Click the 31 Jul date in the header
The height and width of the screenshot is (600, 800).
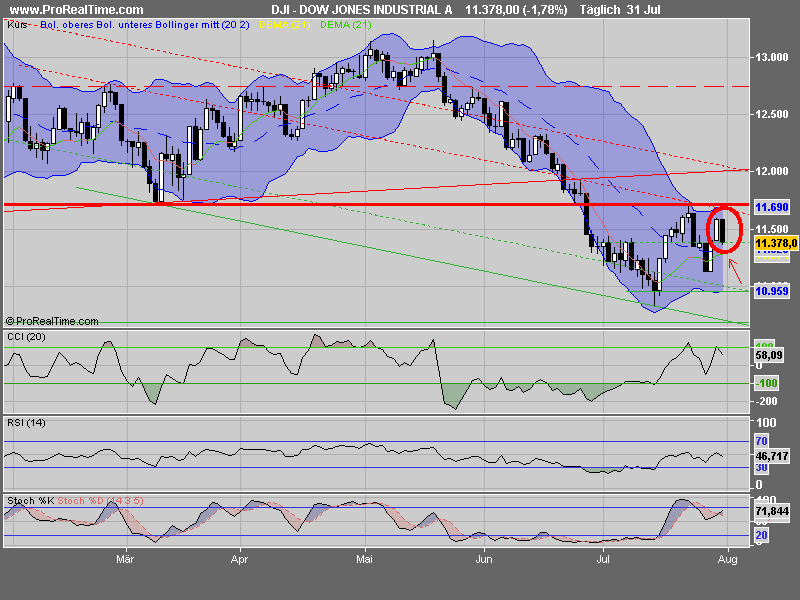pos(644,10)
